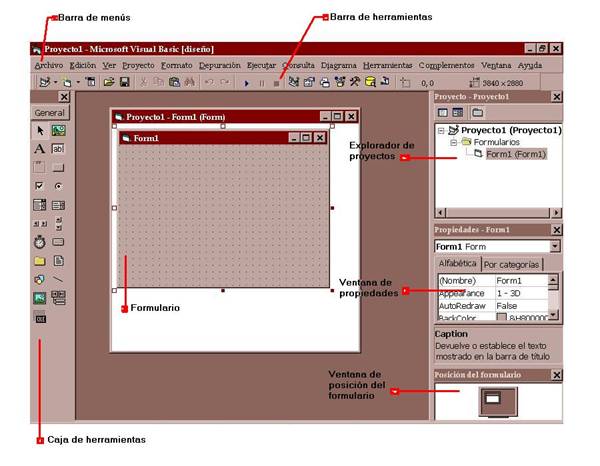Collapse the Formularios folder node
The width and height of the screenshot is (600, 466).
pos(453,143)
